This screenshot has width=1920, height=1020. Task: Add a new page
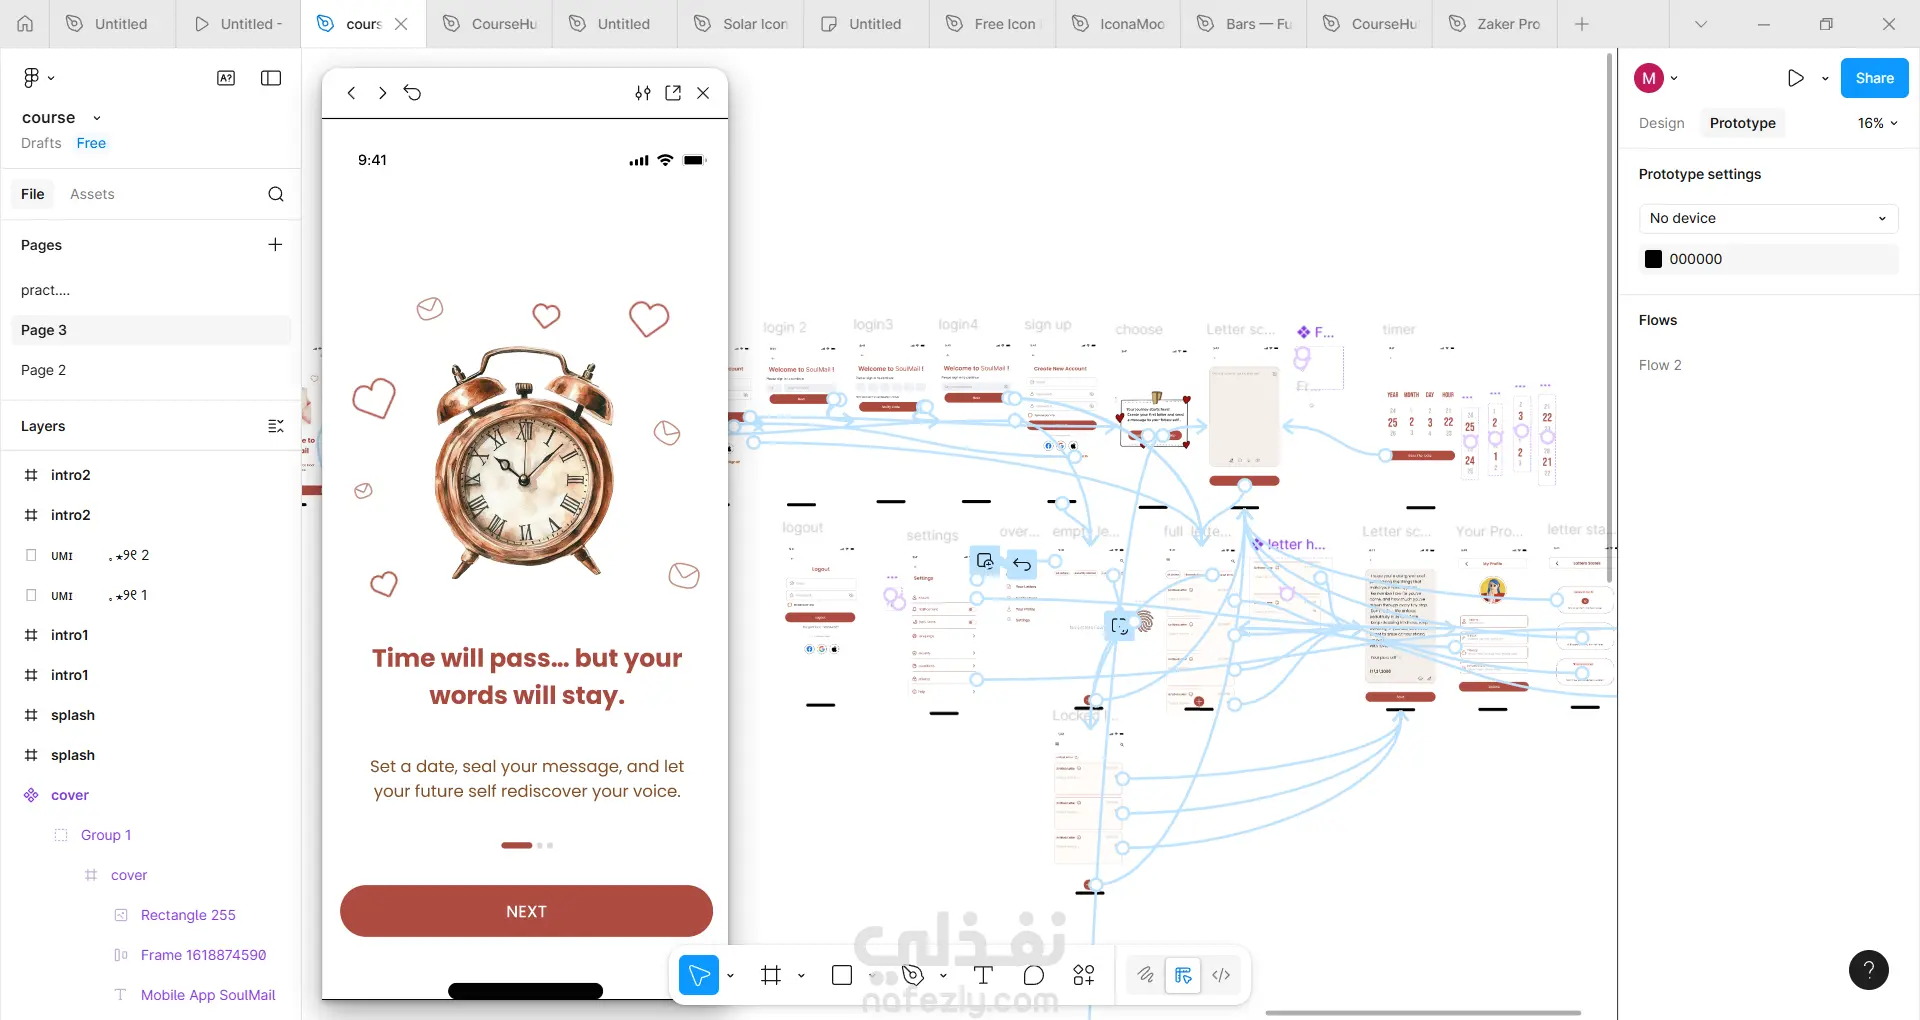tap(275, 245)
